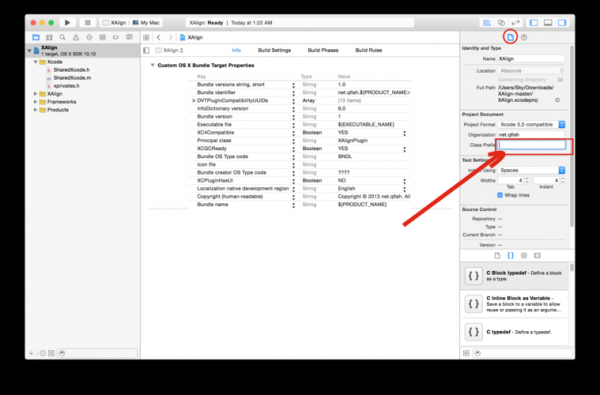Image resolution: width=600 pixels, height=395 pixels.
Task: Switch to the Build Rules tab
Action: (368, 50)
